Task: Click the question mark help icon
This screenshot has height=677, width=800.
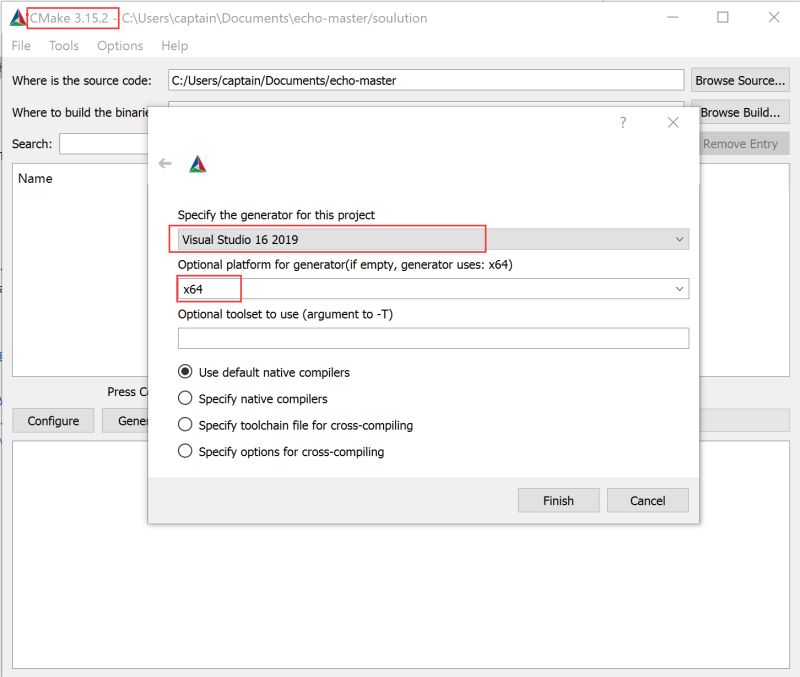Action: tap(623, 122)
